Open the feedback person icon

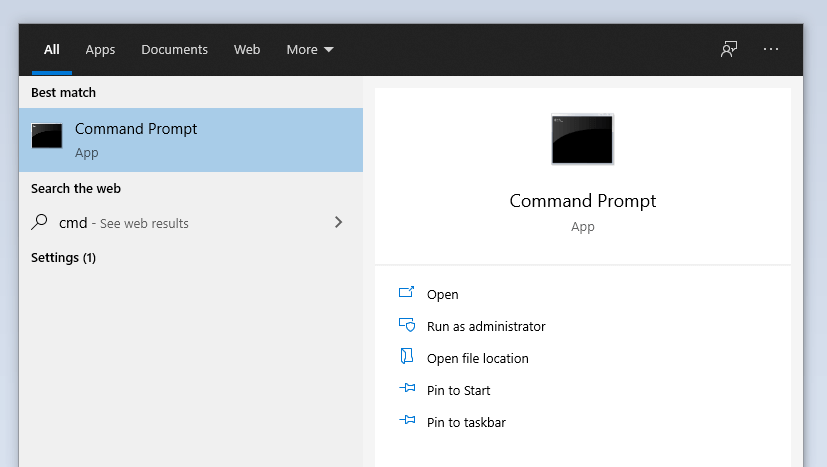point(729,49)
